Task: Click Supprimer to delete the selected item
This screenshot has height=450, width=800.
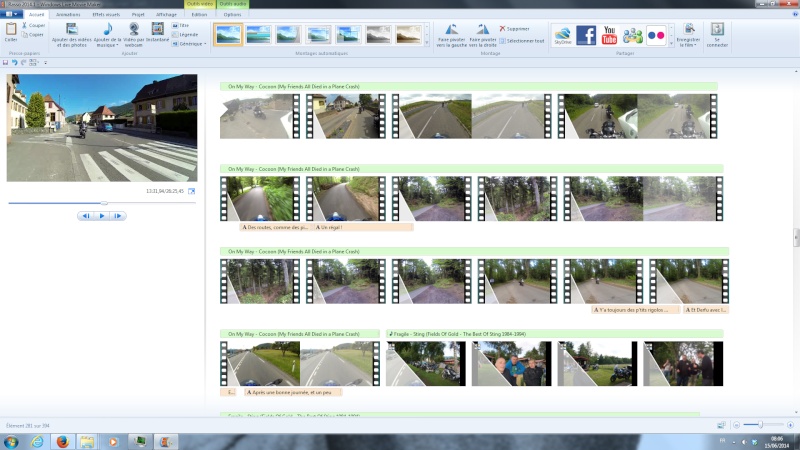Action: coord(514,29)
